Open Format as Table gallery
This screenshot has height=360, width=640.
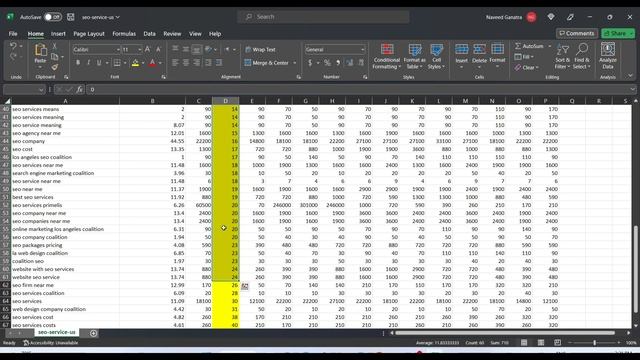tap(414, 56)
